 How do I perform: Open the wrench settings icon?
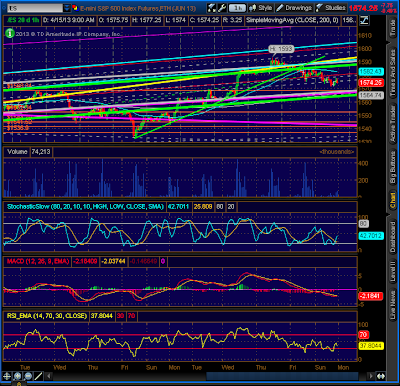(222, 8)
